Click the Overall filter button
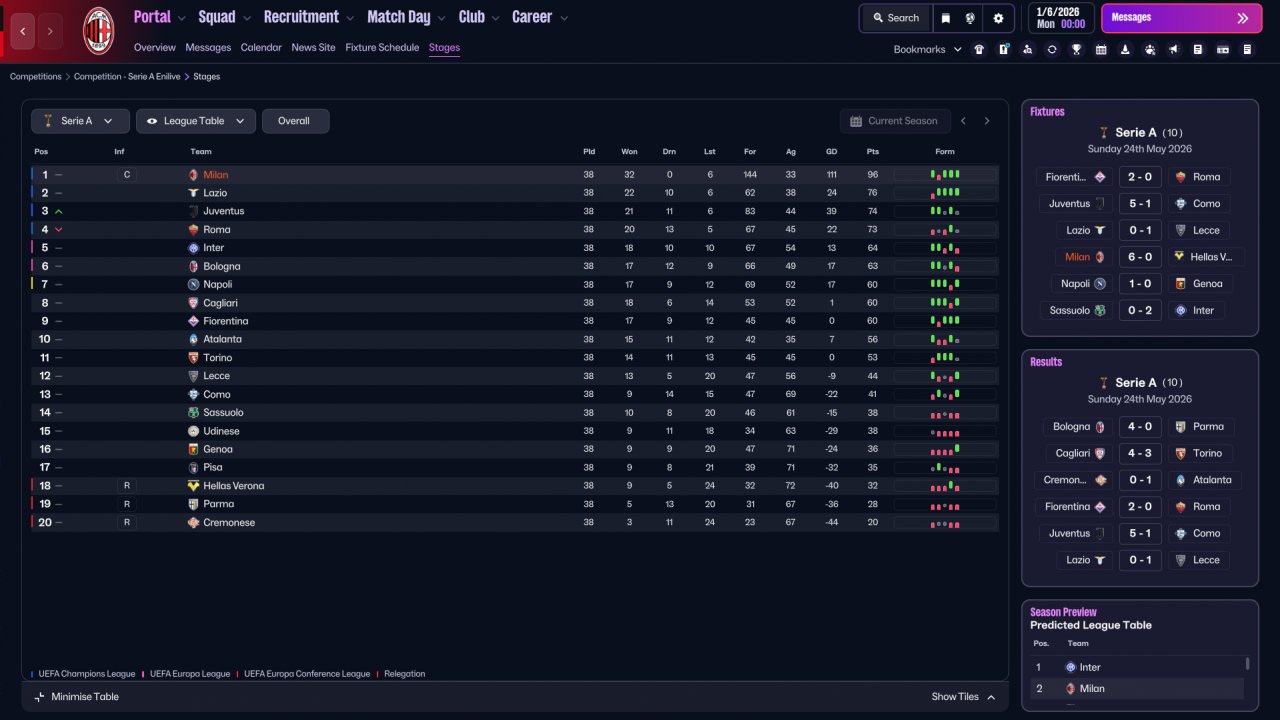The image size is (1280, 720). [295, 121]
